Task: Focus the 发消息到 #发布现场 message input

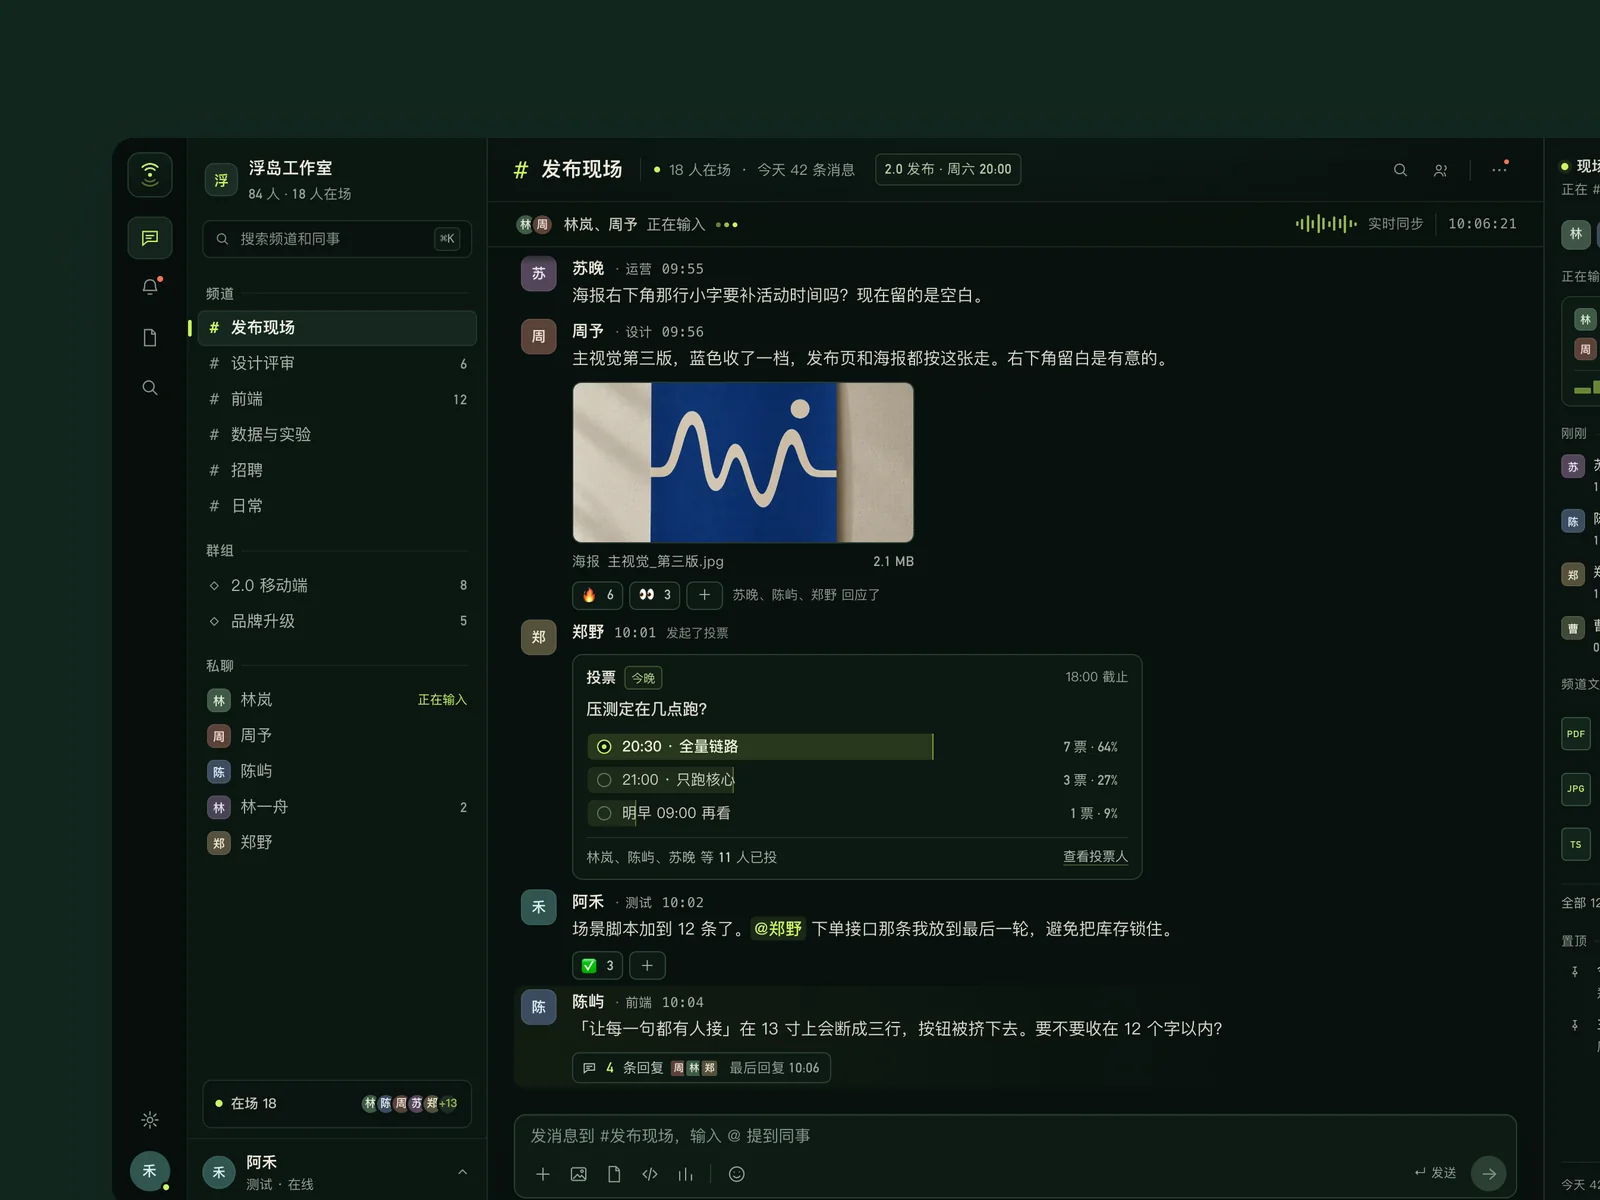Action: coord(1015,1136)
